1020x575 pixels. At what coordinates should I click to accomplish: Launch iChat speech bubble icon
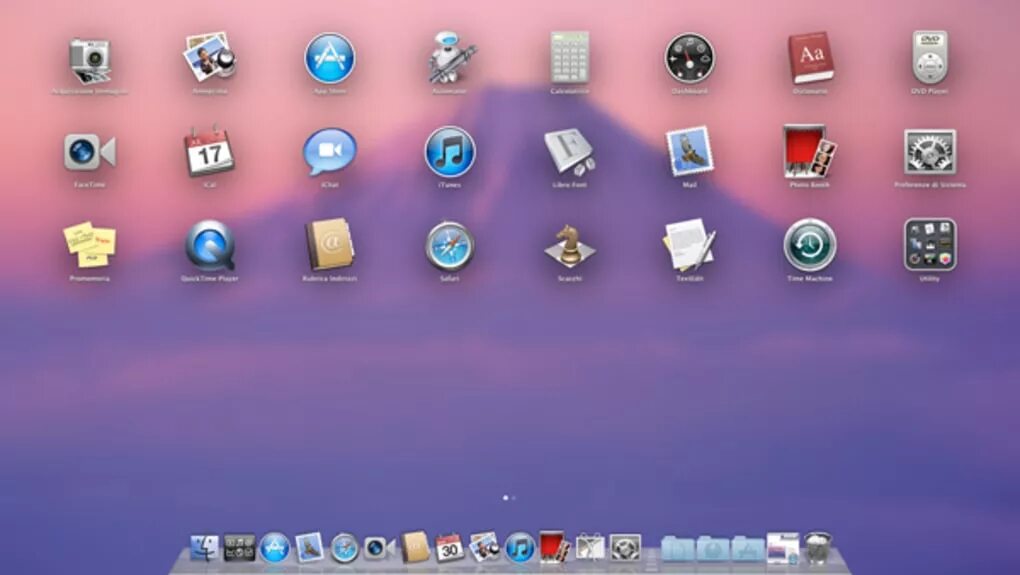click(330, 152)
